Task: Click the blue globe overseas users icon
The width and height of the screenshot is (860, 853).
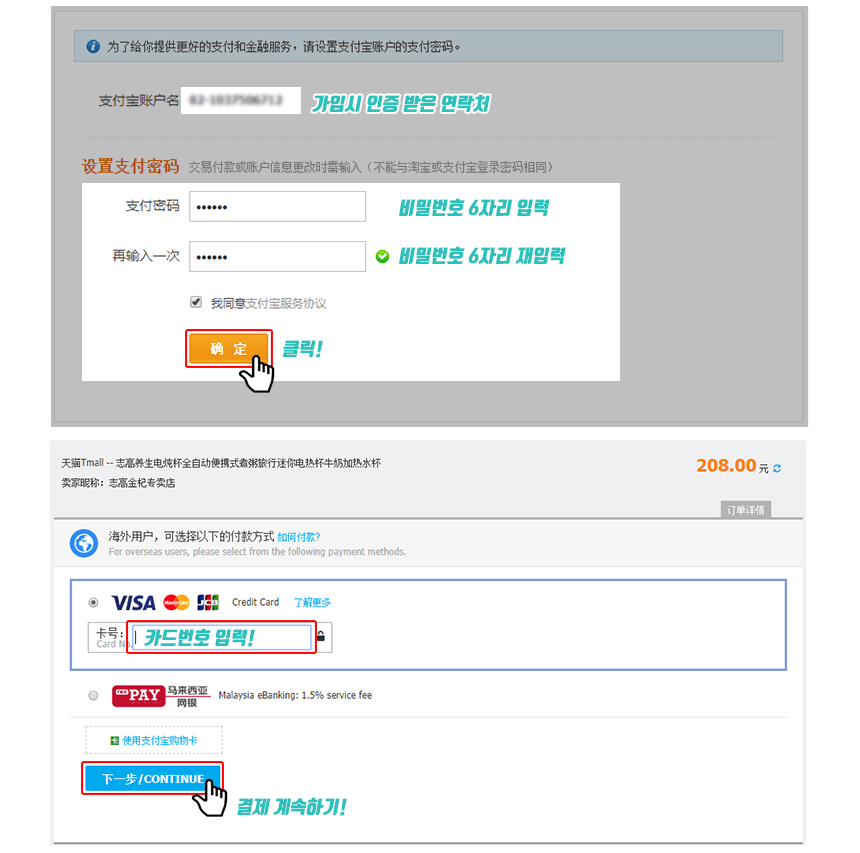Action: (x=84, y=543)
